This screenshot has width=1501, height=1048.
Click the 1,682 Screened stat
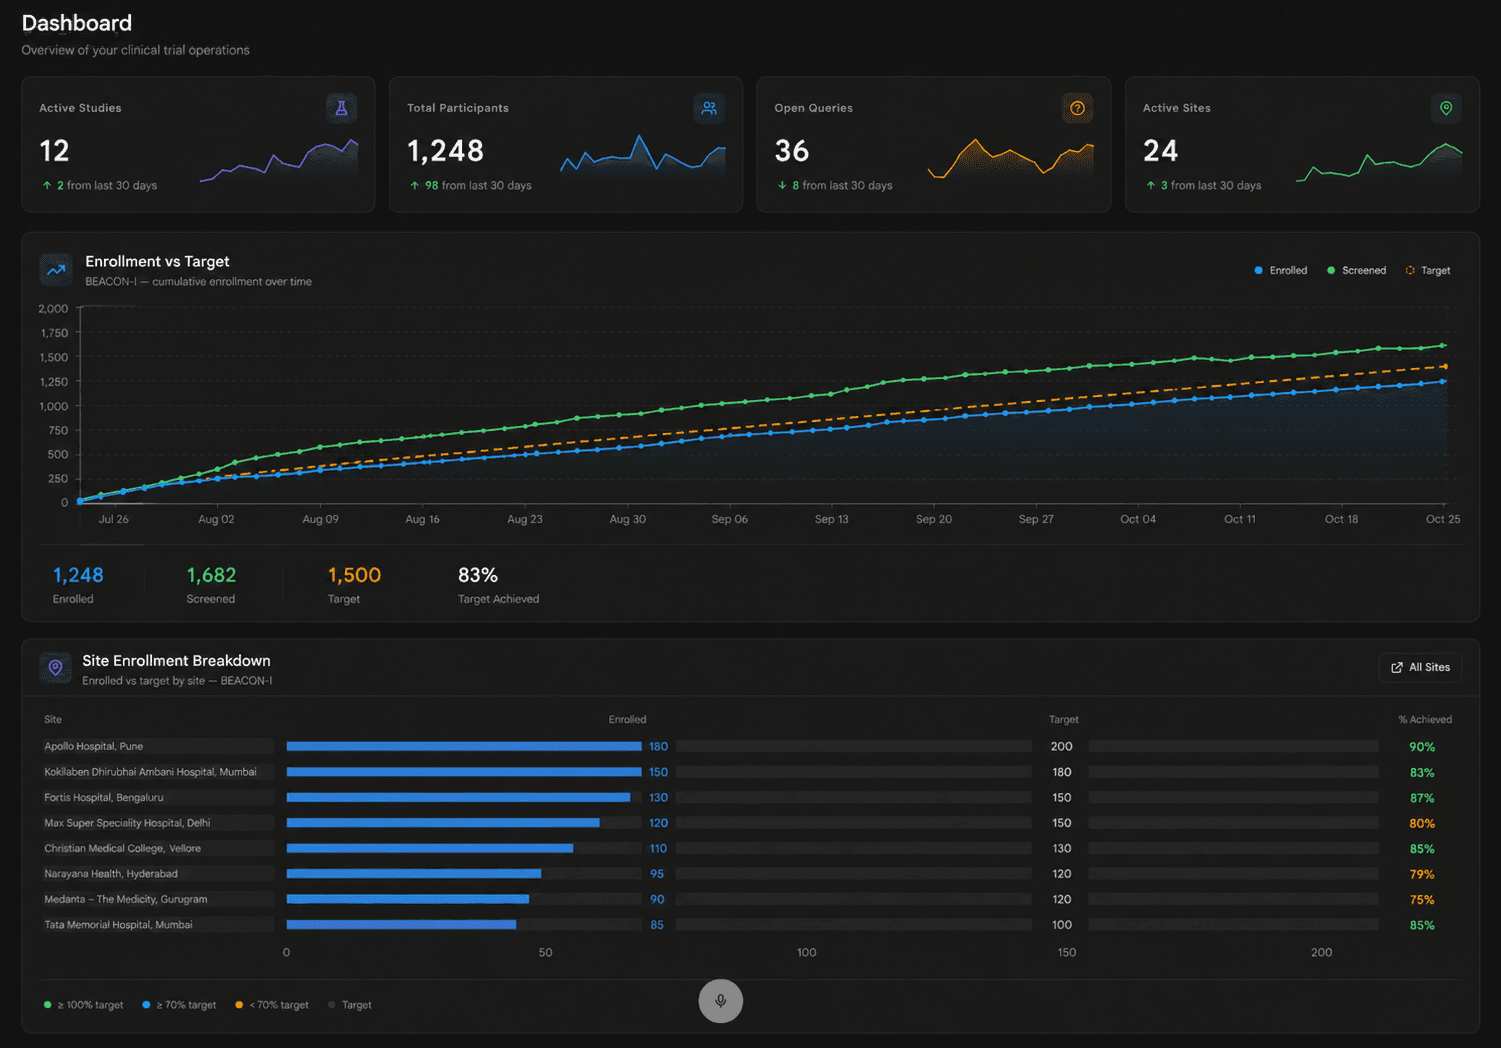211,584
